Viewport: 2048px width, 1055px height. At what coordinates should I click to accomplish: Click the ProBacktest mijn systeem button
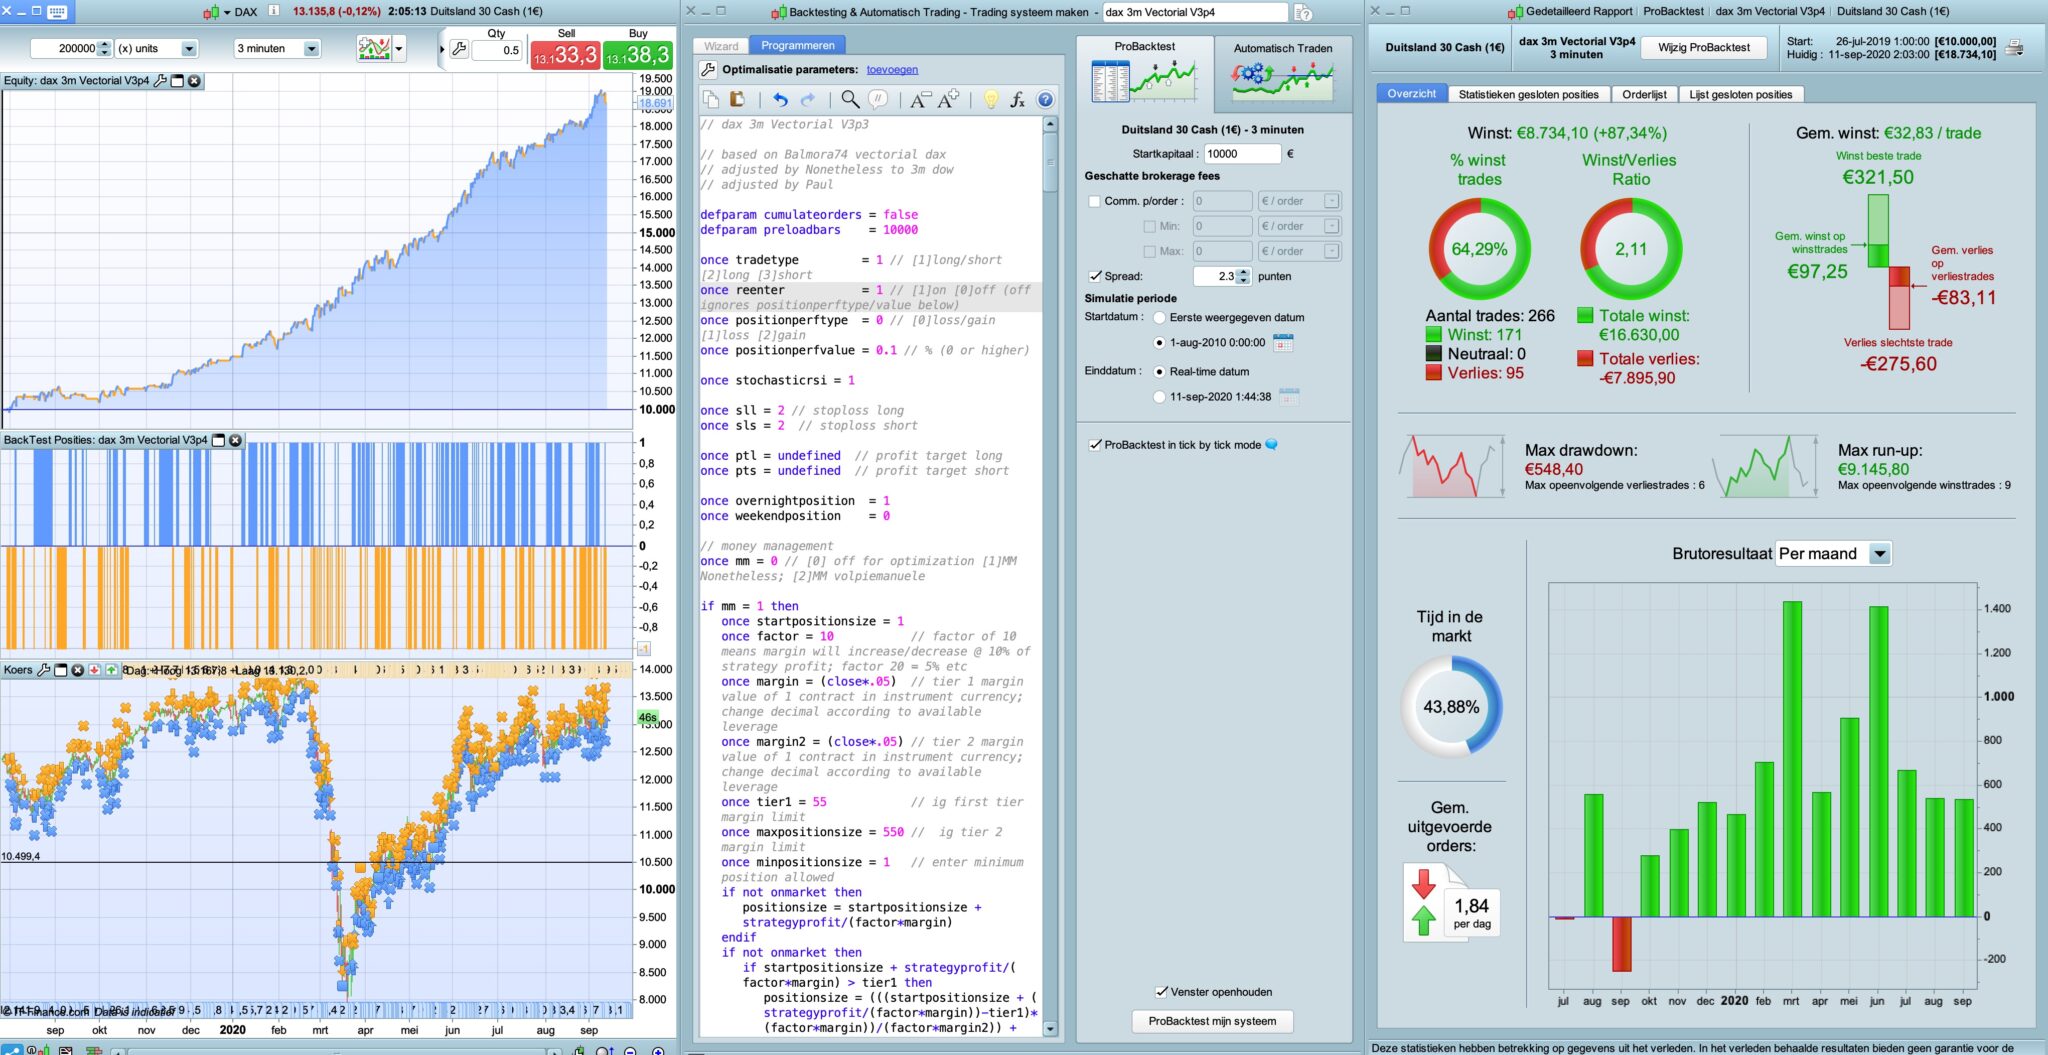[1212, 1021]
